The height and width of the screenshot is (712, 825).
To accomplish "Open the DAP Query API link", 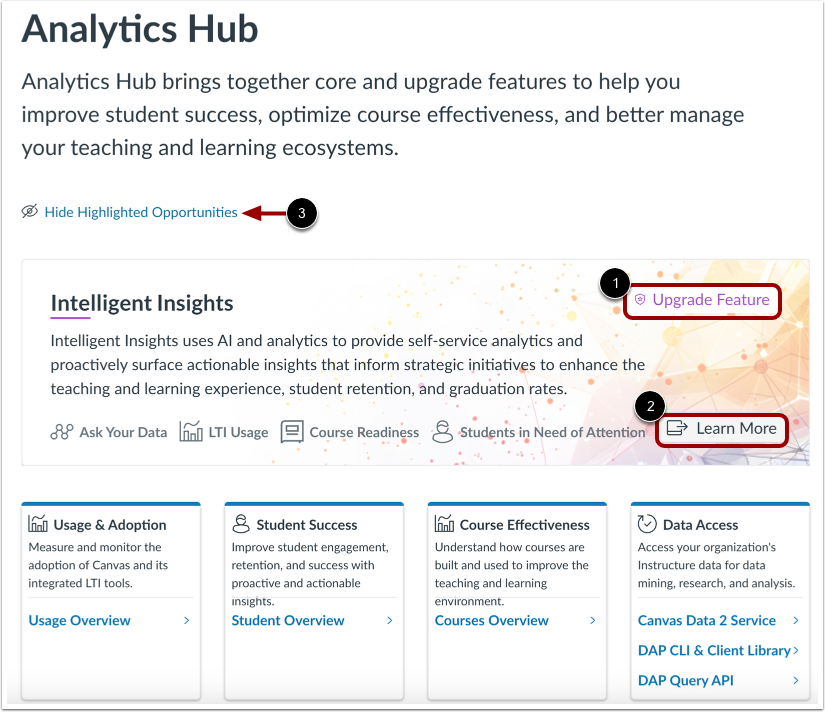I will tap(685, 680).
